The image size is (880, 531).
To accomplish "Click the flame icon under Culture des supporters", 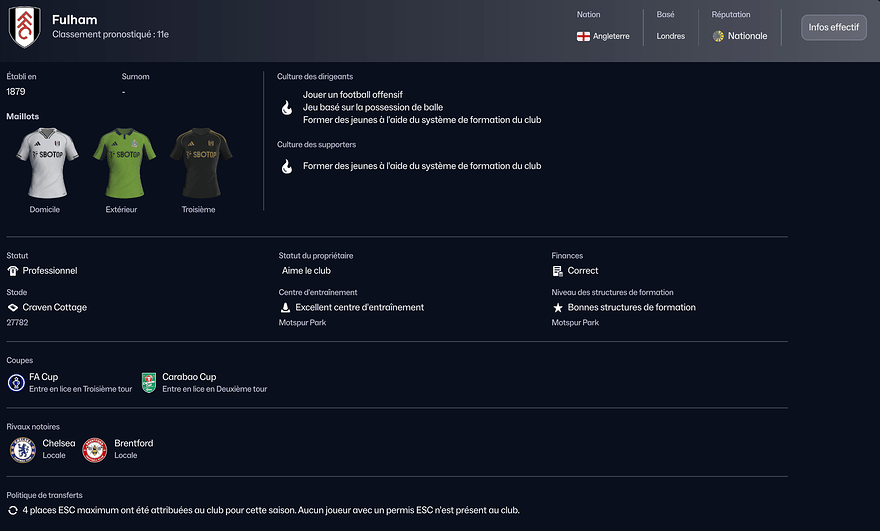I will [286, 166].
